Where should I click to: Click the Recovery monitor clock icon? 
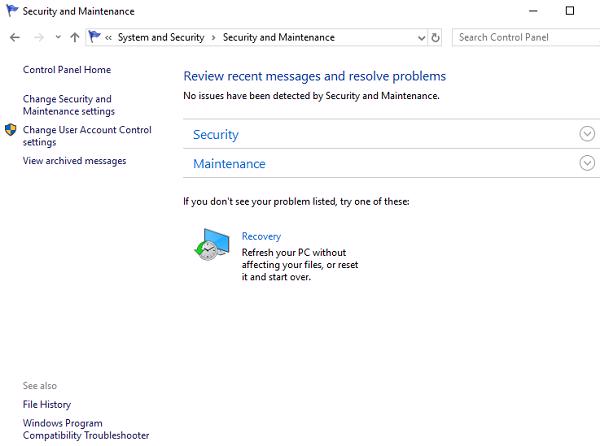(x=212, y=244)
